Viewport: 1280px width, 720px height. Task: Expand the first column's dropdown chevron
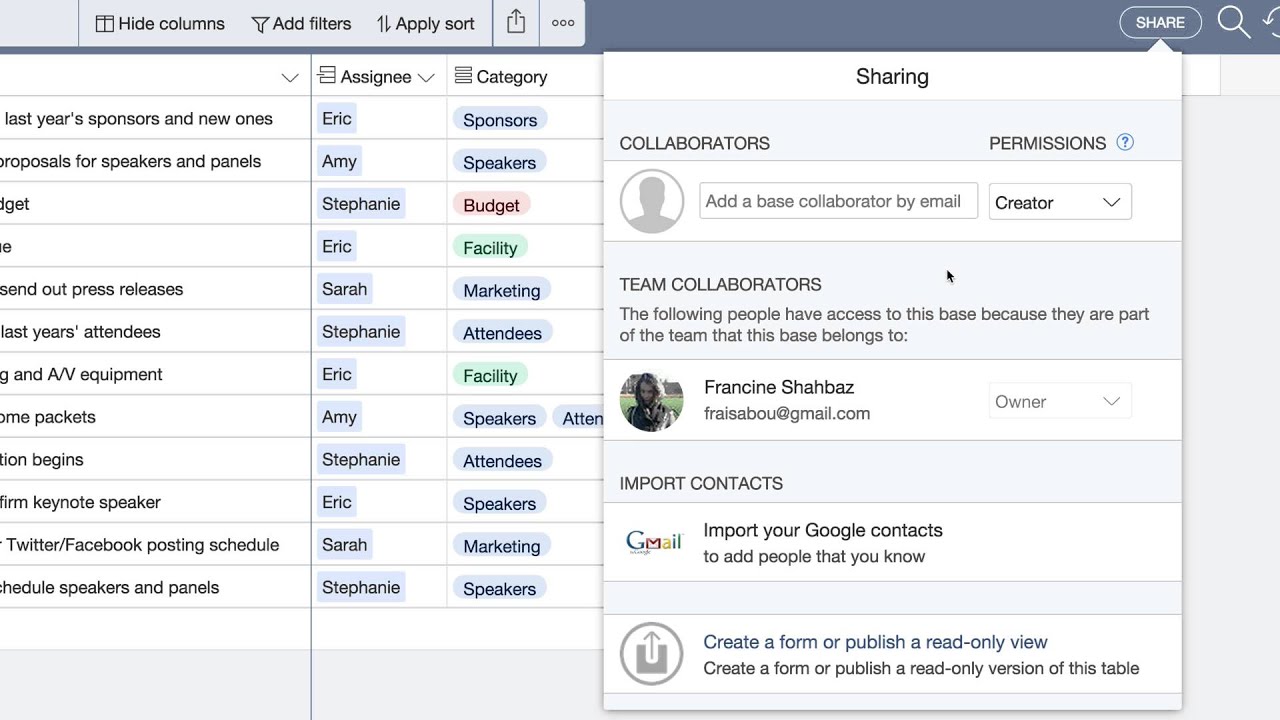click(x=290, y=77)
